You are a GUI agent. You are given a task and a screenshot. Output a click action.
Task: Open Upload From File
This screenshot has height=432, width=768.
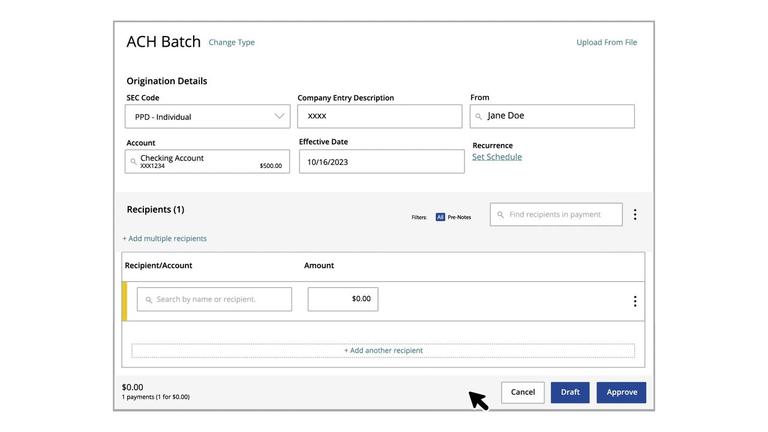(x=606, y=42)
